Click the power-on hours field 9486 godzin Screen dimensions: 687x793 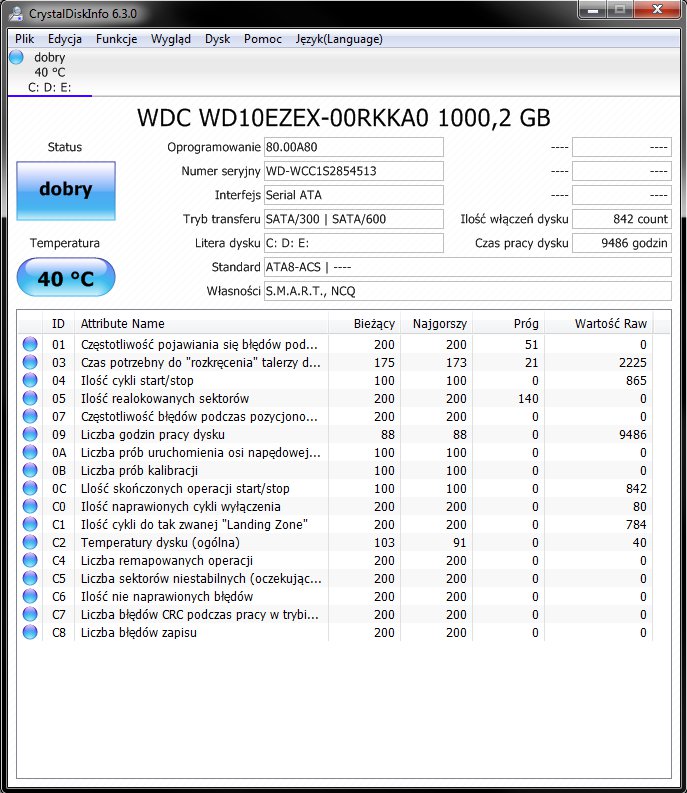(x=622, y=243)
